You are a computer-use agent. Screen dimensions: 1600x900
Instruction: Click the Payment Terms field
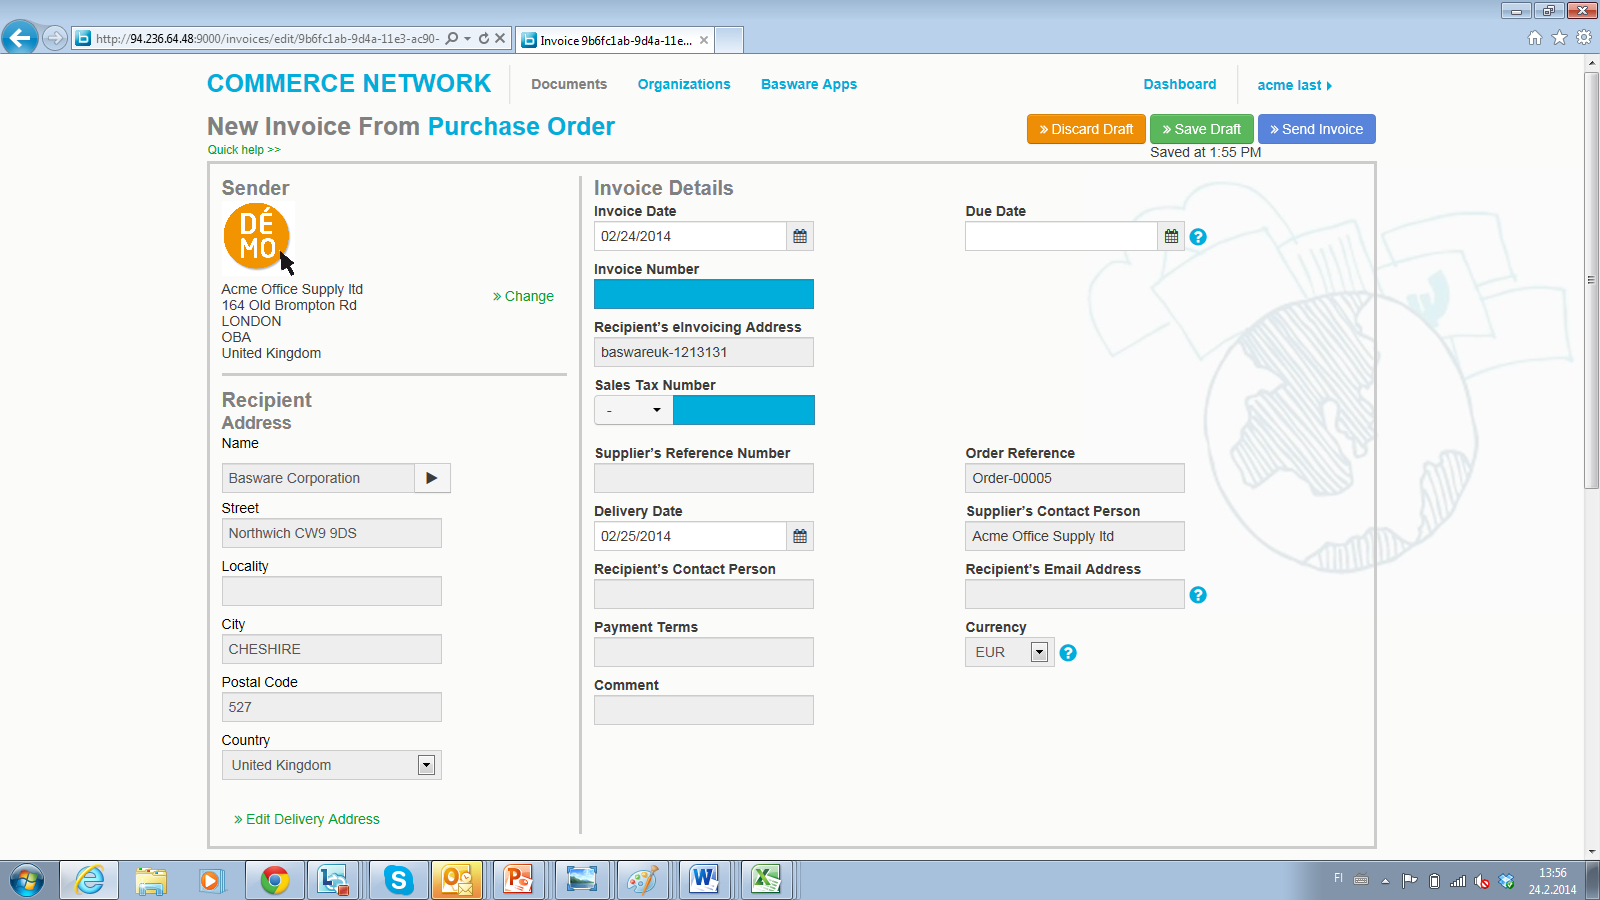pos(704,652)
